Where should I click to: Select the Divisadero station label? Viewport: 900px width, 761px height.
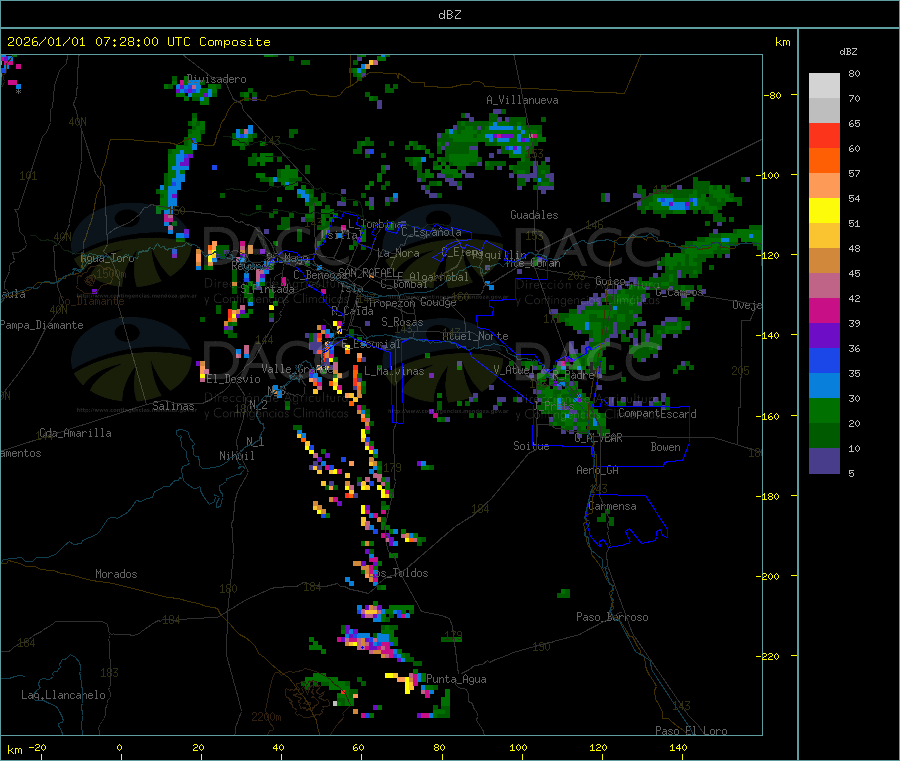[217, 79]
